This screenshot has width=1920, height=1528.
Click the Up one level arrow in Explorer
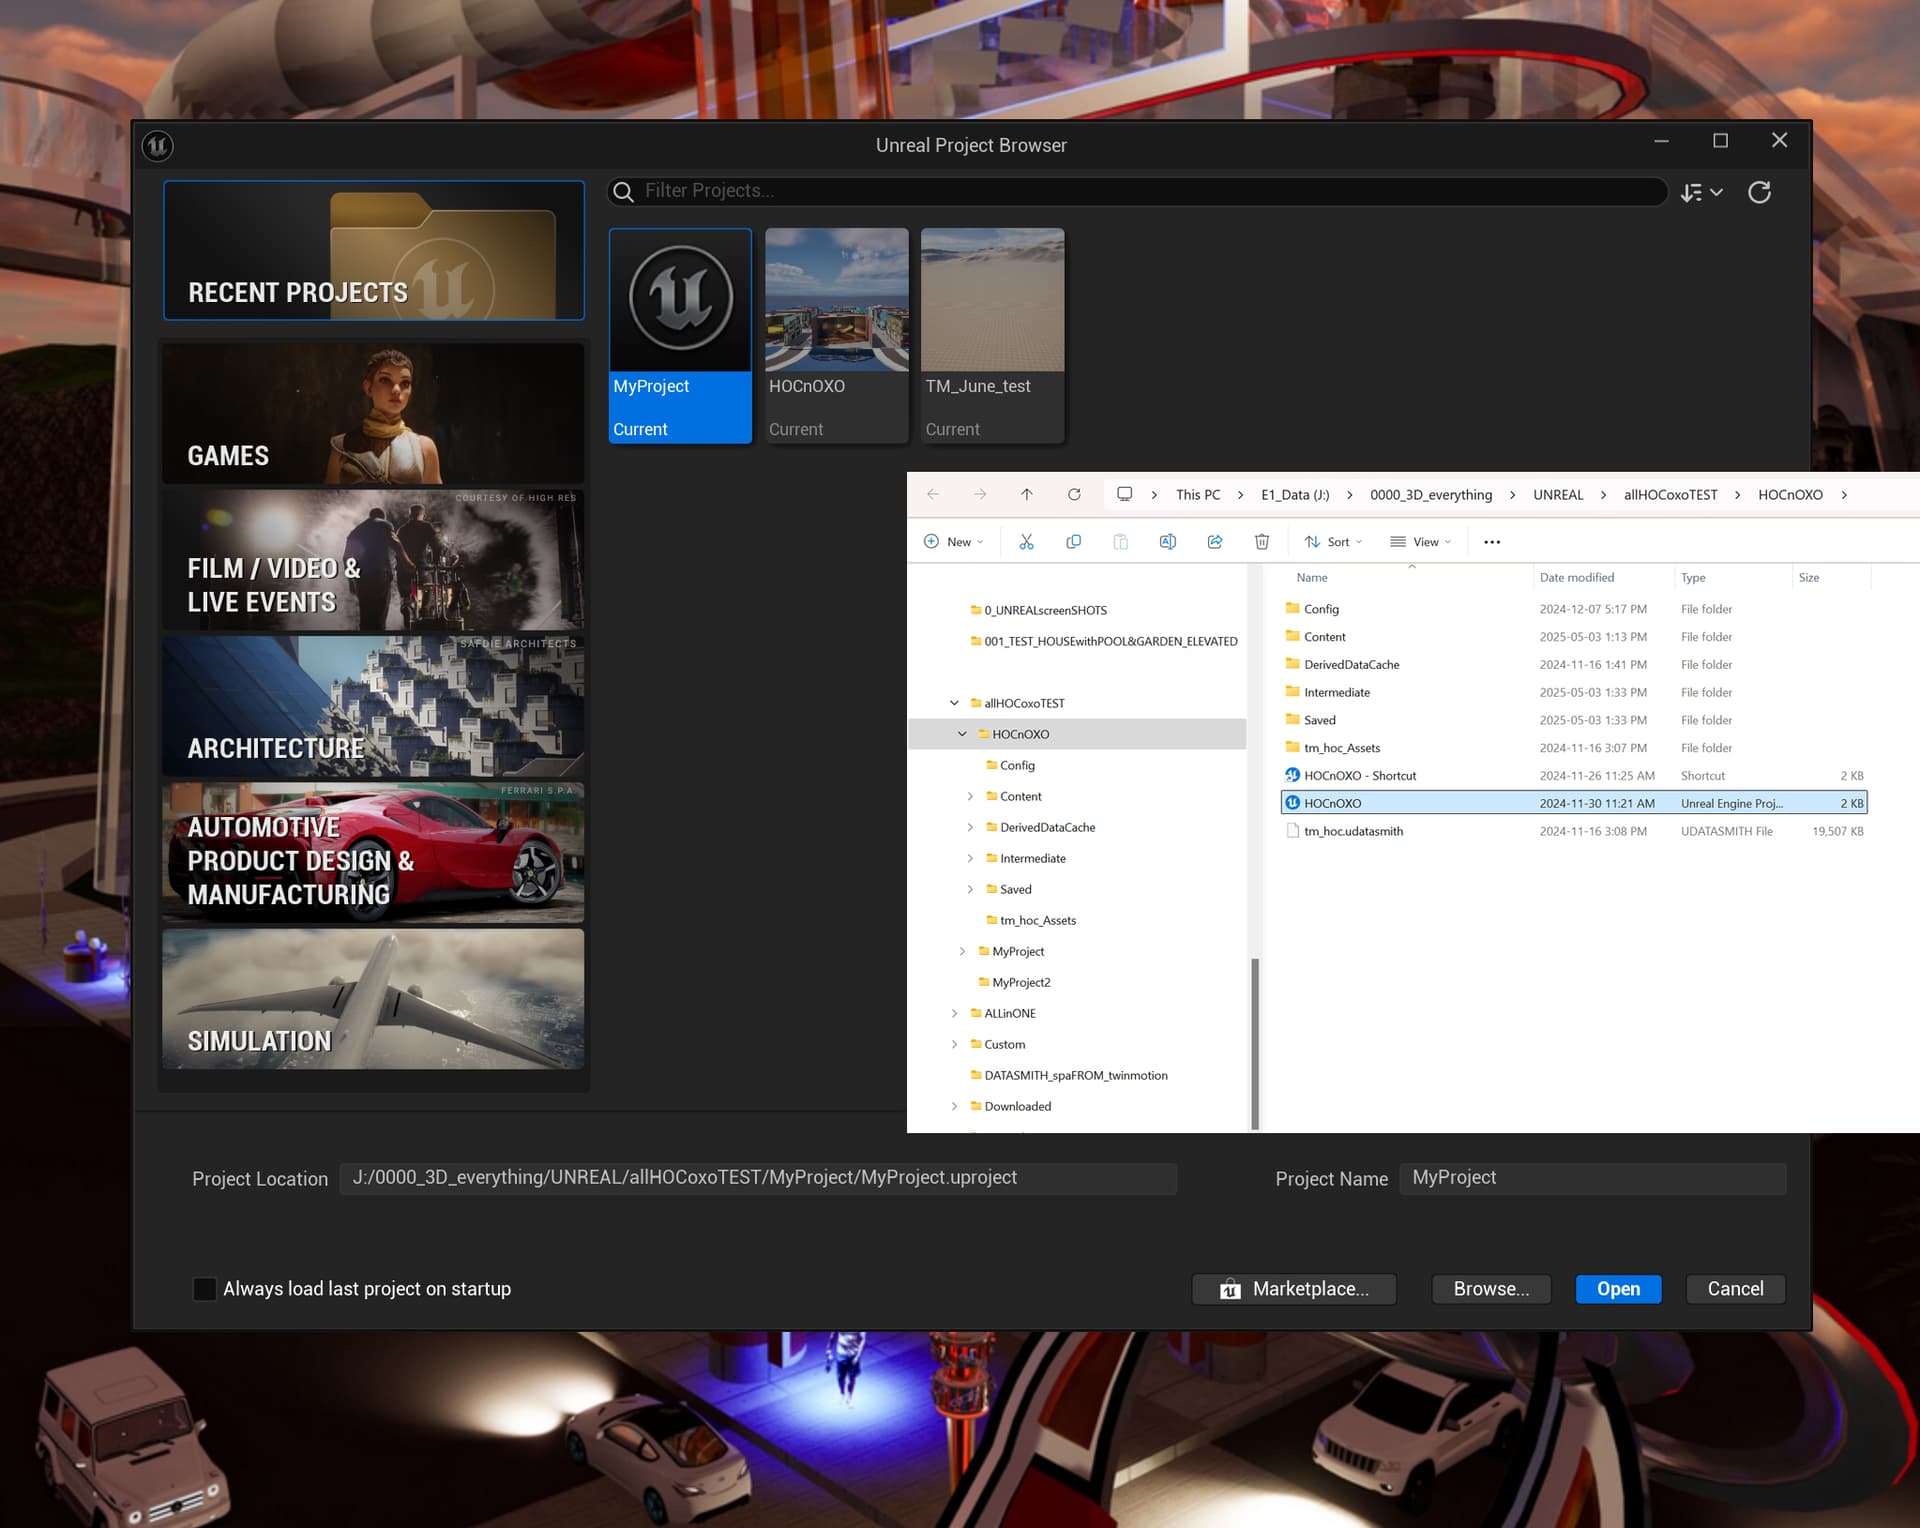pos(1027,494)
